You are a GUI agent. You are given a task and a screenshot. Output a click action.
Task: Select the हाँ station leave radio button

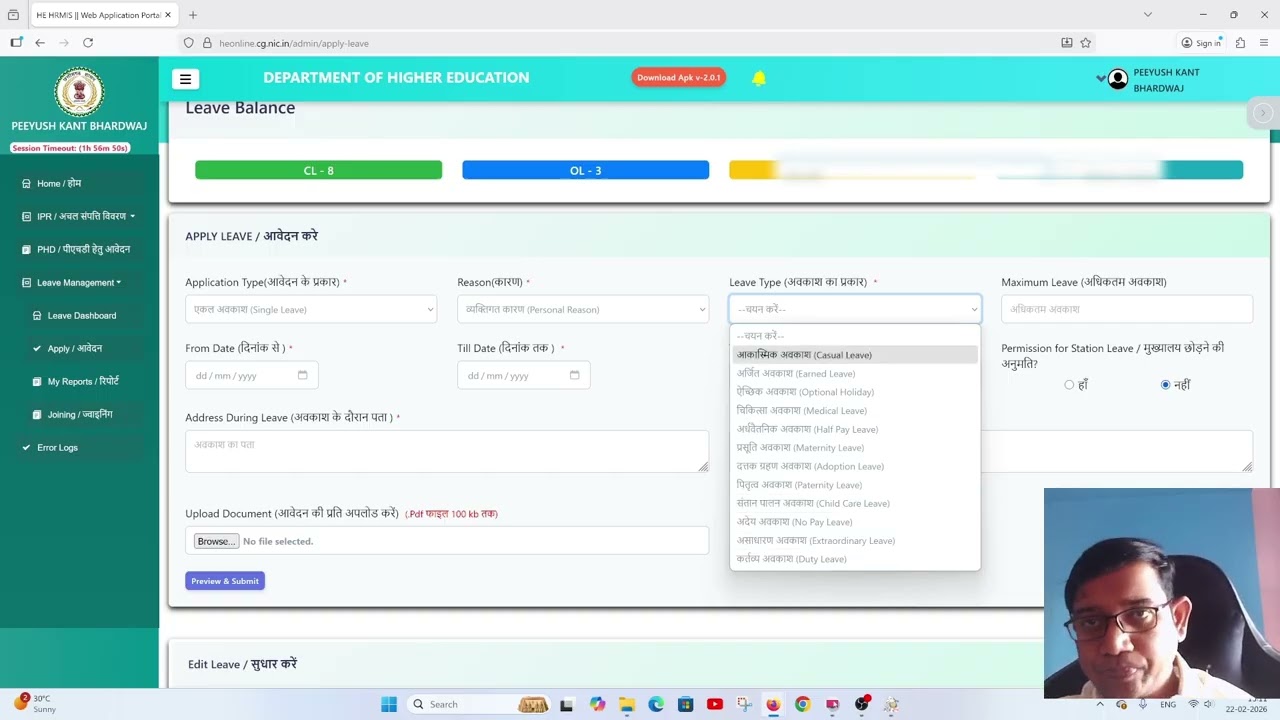click(1069, 385)
